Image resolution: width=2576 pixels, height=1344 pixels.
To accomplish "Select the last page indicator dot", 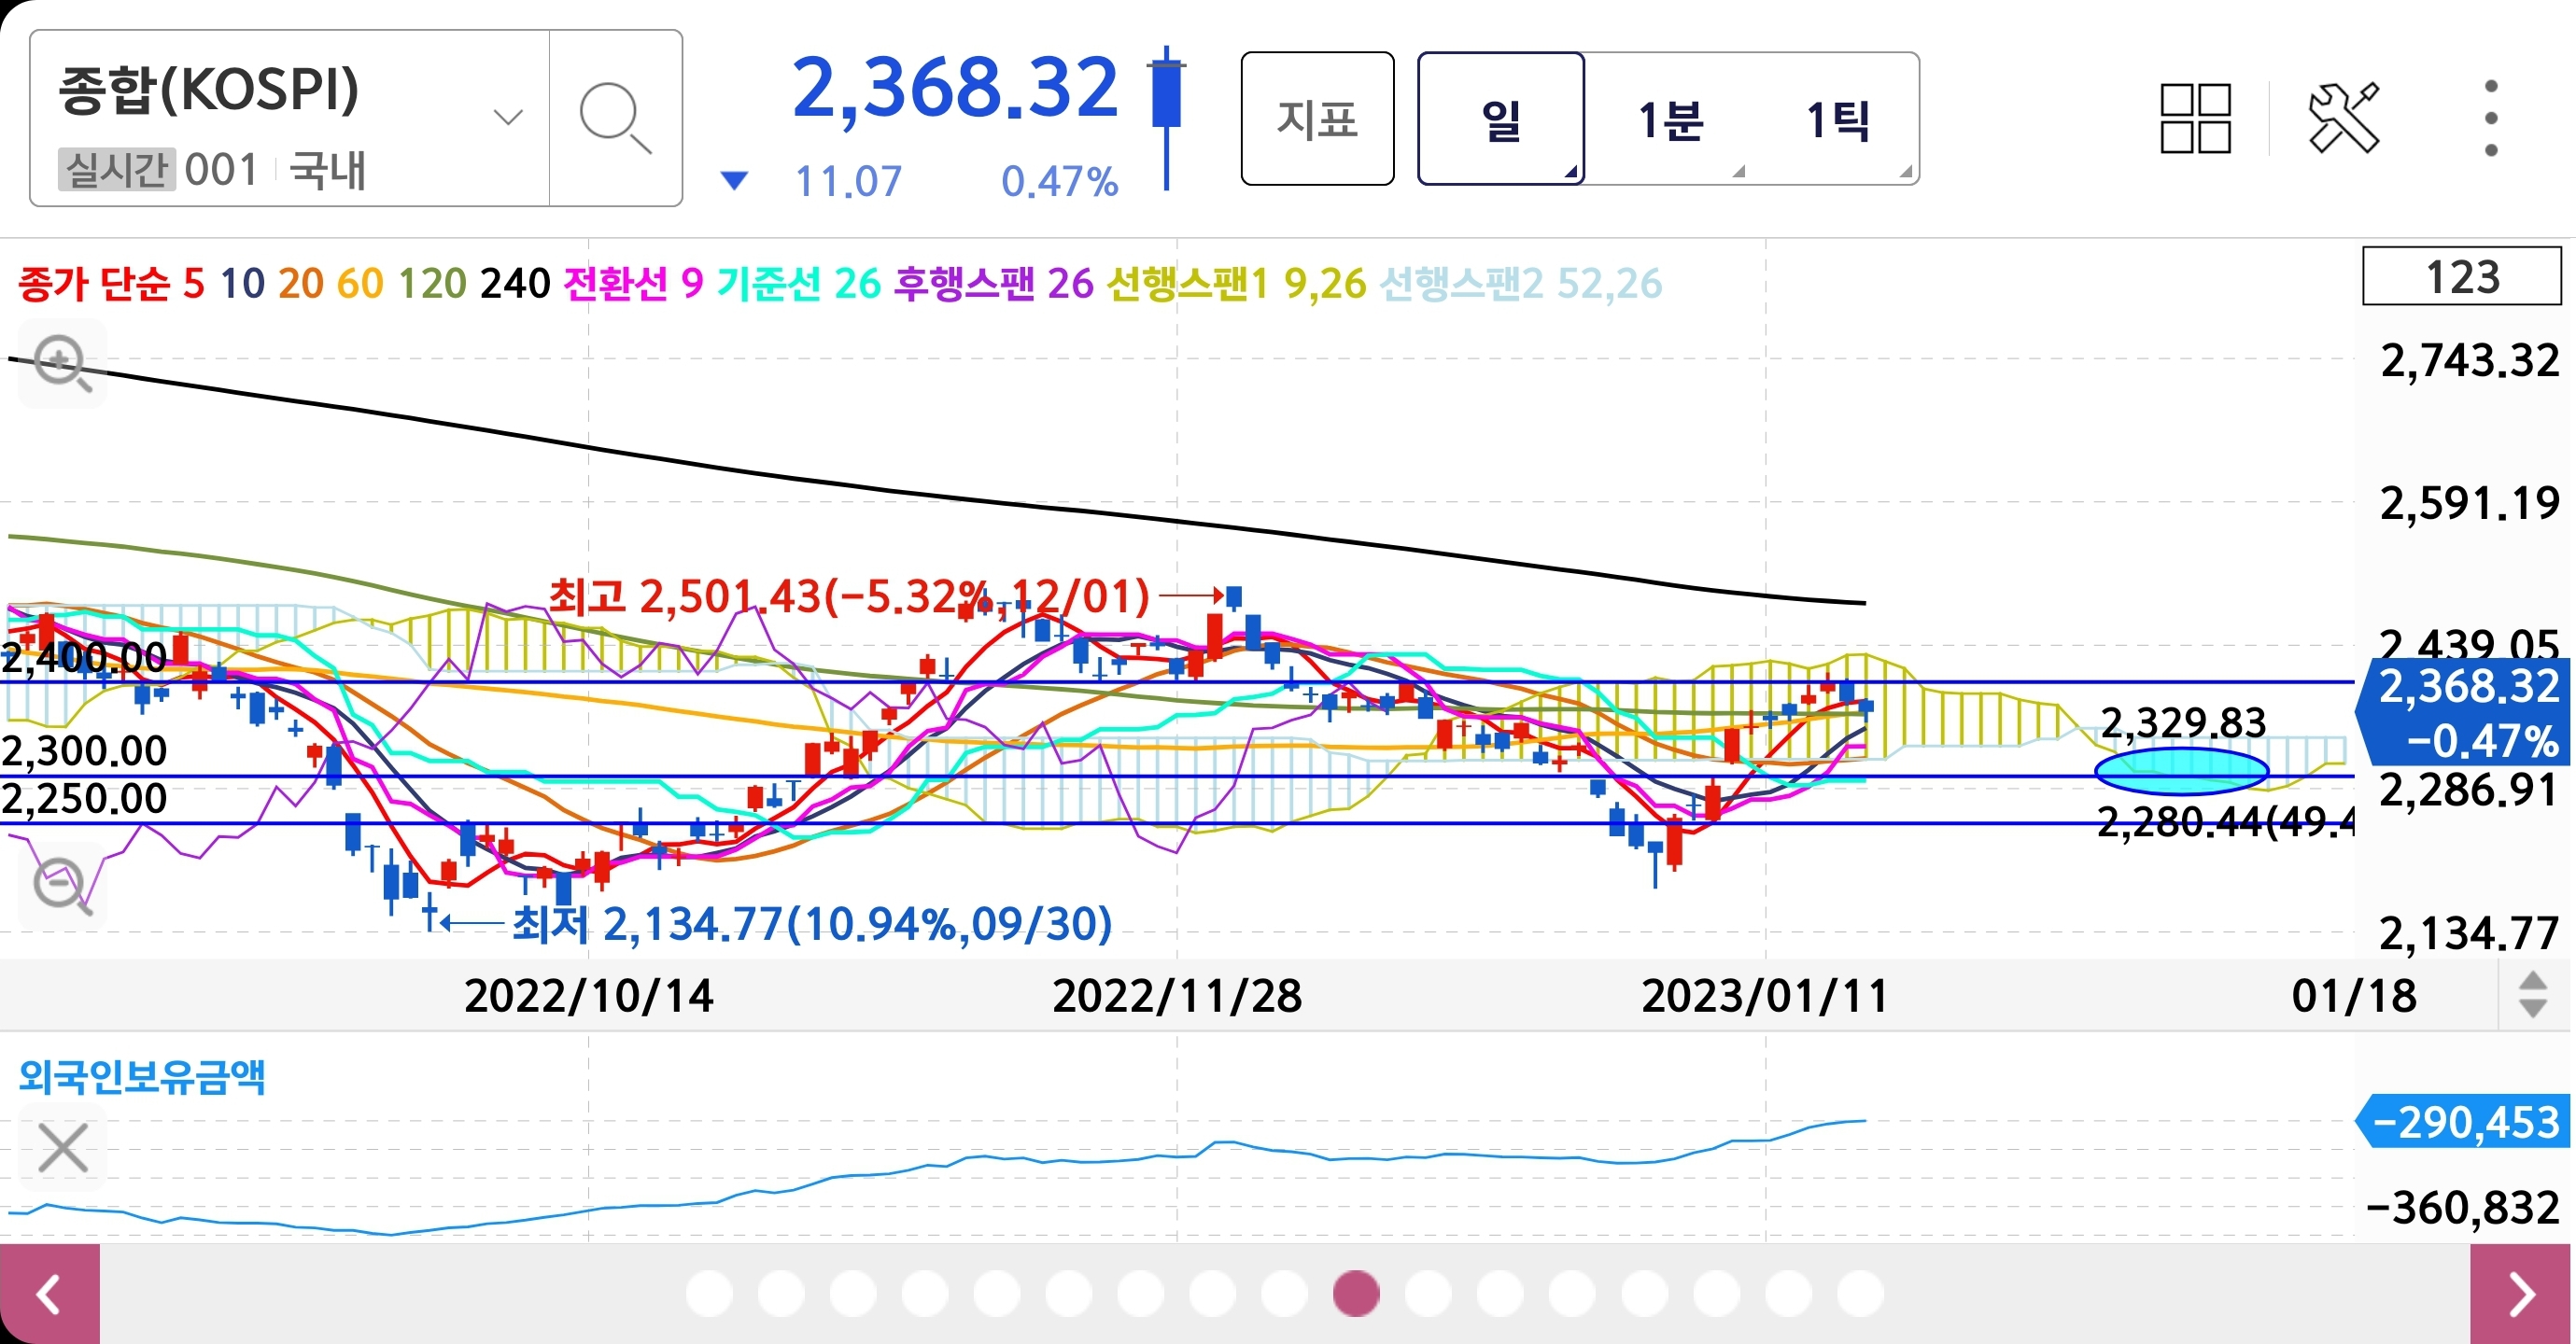I will point(1860,1293).
